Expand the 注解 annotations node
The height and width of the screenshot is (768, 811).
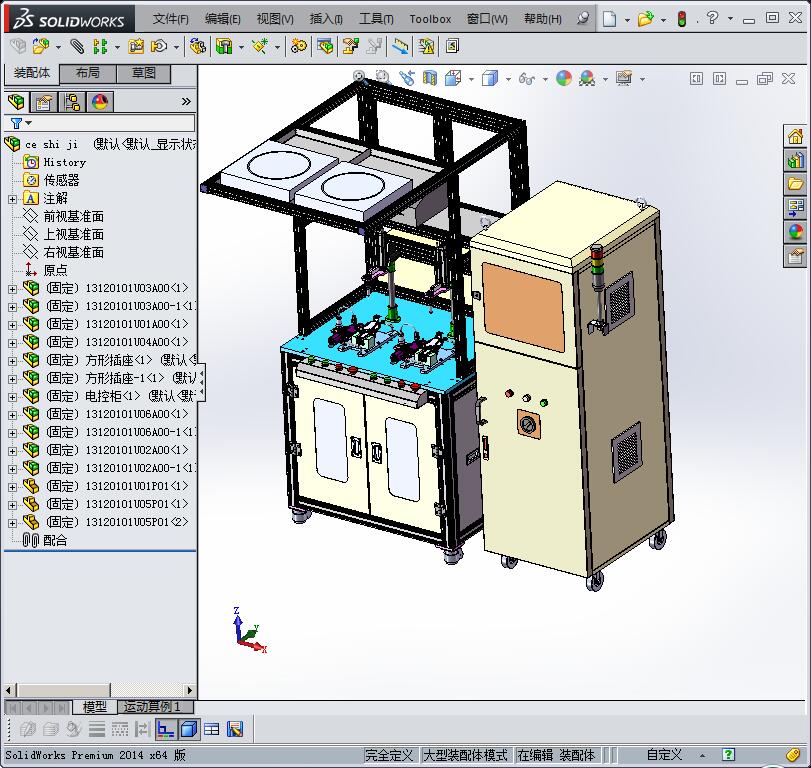(12, 199)
